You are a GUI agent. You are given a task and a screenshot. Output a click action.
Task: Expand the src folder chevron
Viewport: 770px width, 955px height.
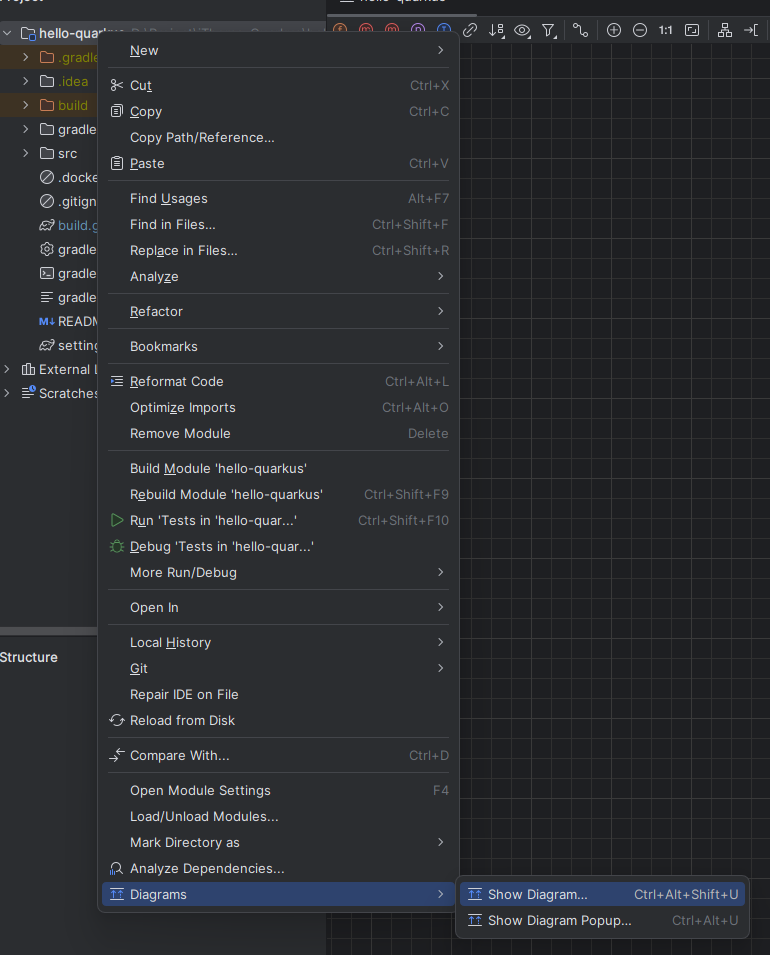point(26,153)
